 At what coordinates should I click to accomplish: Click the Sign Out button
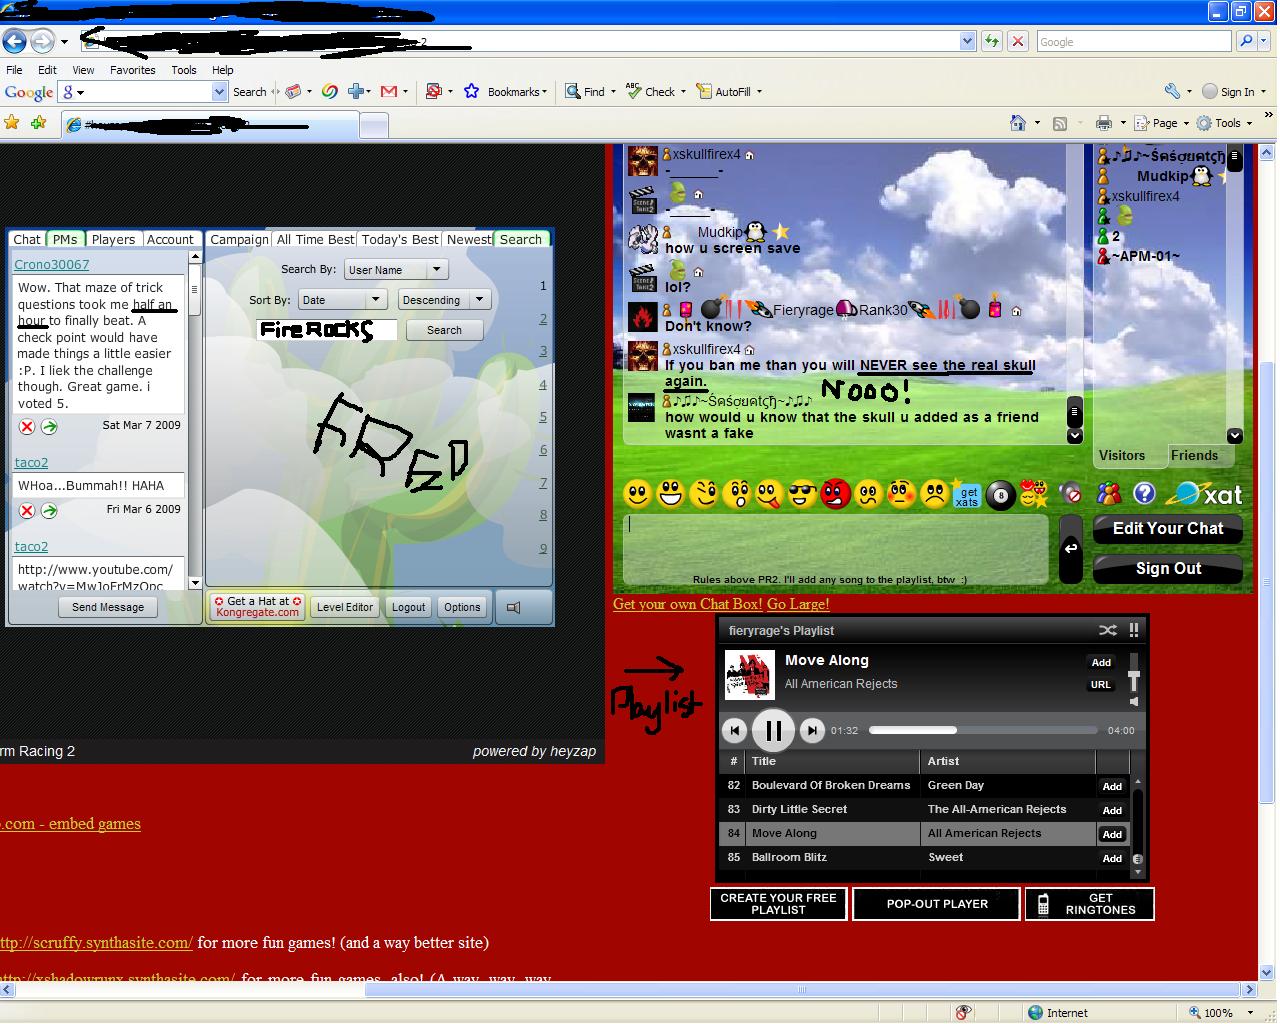pos(1168,568)
